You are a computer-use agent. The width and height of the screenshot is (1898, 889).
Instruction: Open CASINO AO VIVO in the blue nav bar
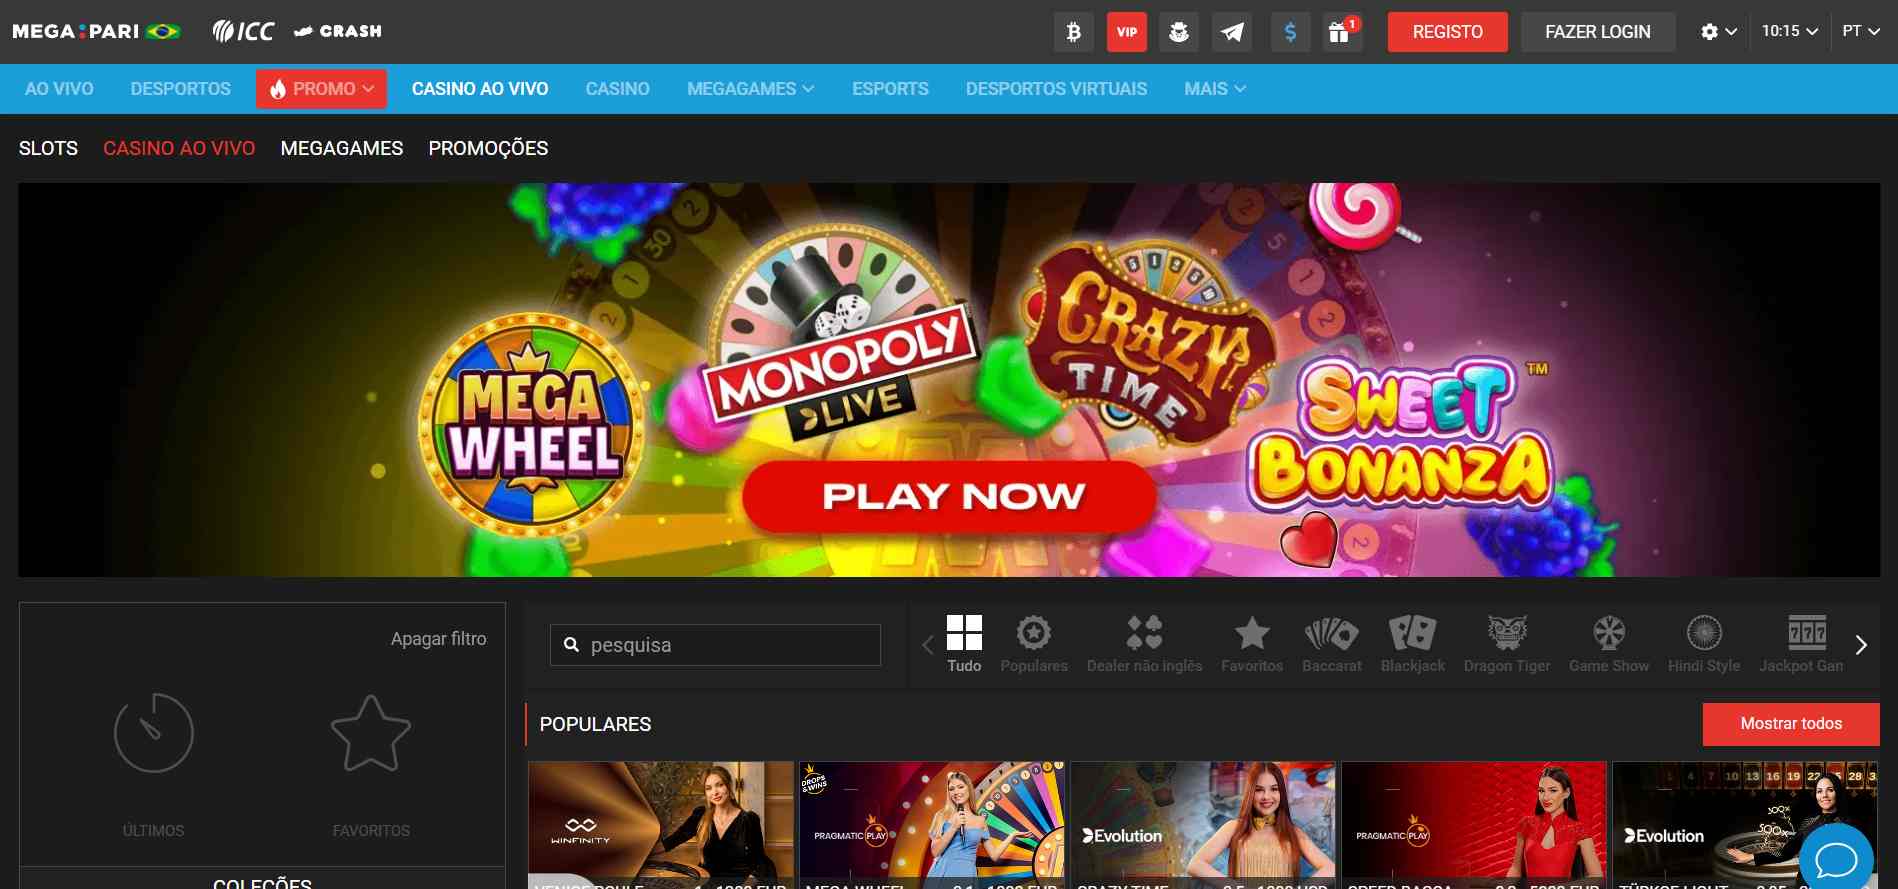[x=480, y=89]
